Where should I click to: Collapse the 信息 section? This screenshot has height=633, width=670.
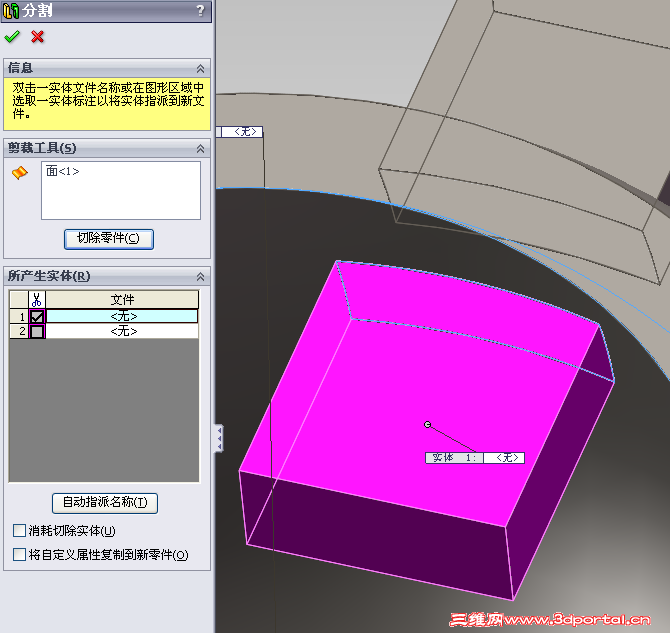point(200,68)
